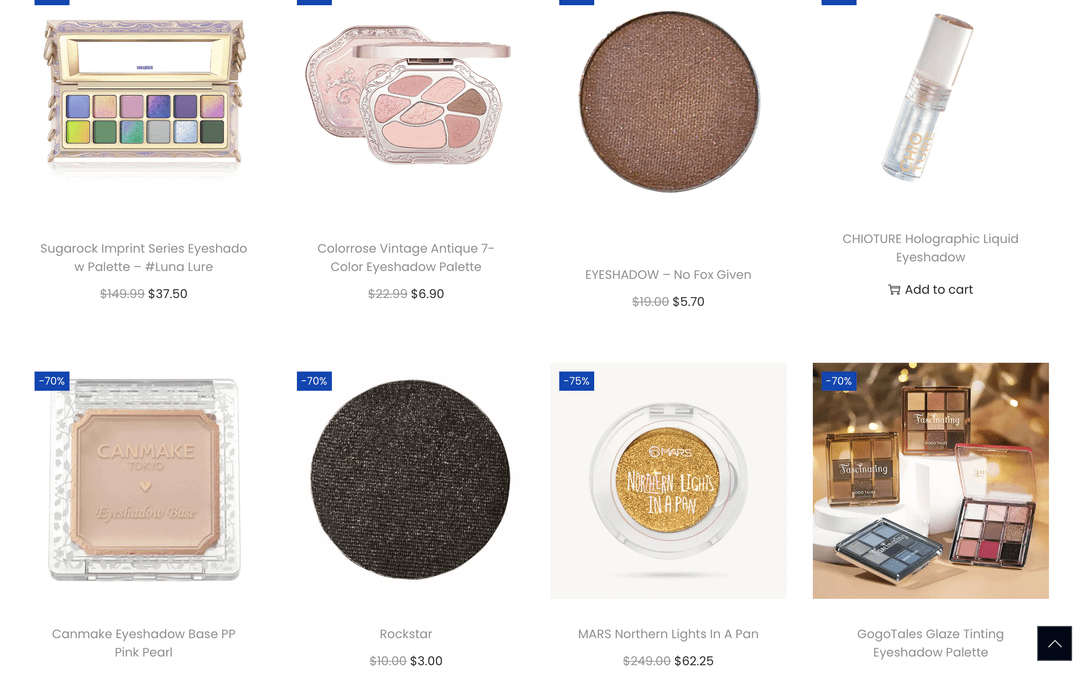Open the Colorrose Vintage Antique 7-Color title link
The image size is (1080, 674).
click(406, 257)
